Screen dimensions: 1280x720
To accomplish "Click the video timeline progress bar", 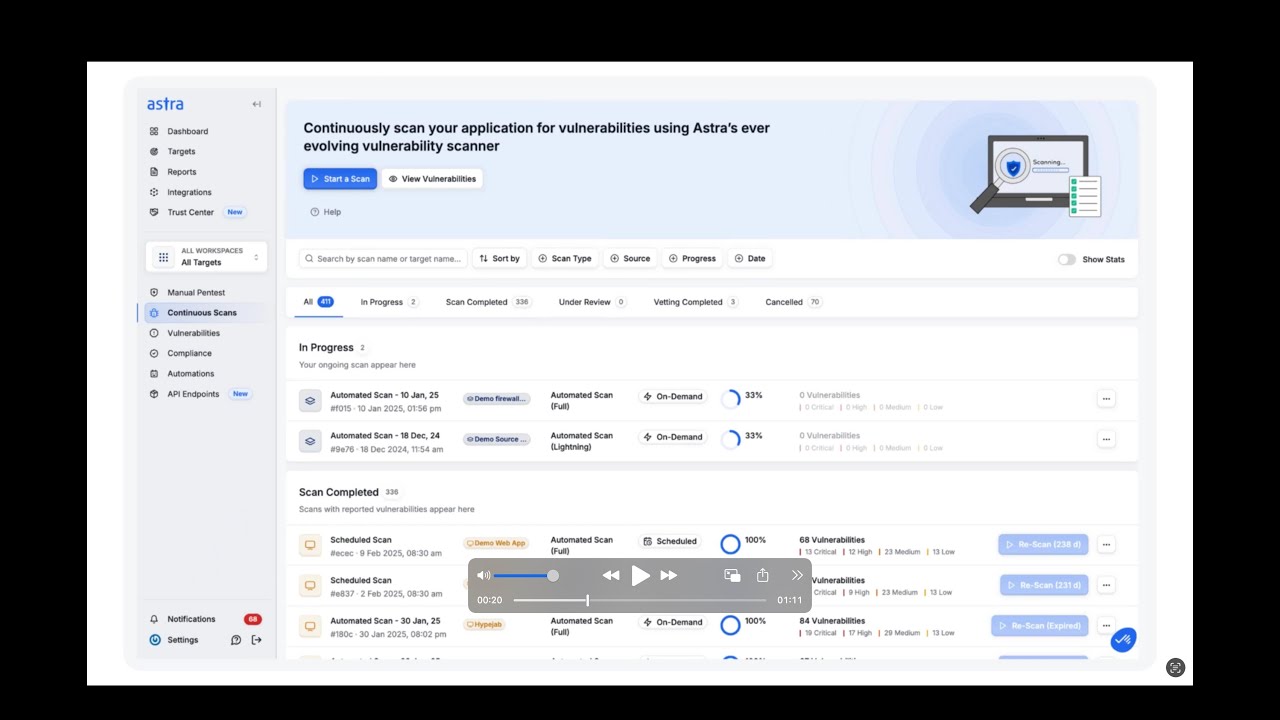I will tap(640, 600).
